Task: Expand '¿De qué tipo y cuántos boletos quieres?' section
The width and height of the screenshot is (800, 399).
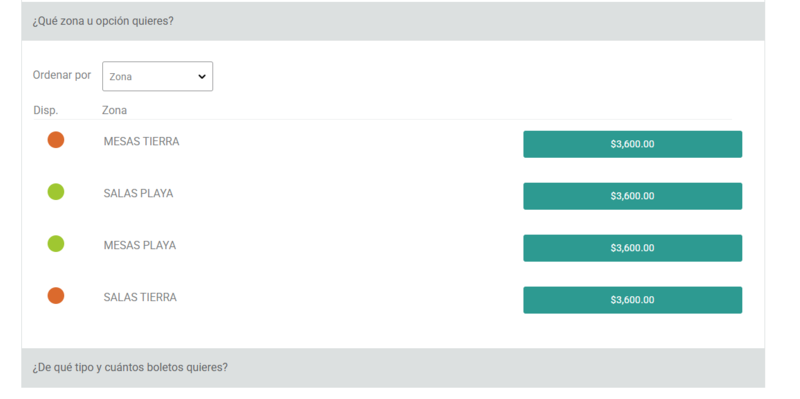Action: click(x=393, y=367)
